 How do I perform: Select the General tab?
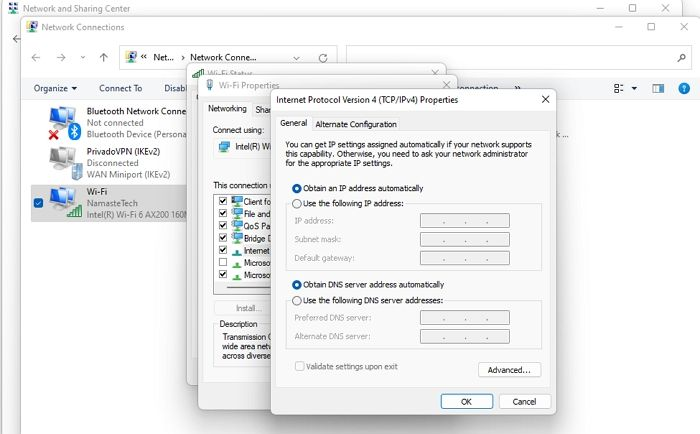293,123
